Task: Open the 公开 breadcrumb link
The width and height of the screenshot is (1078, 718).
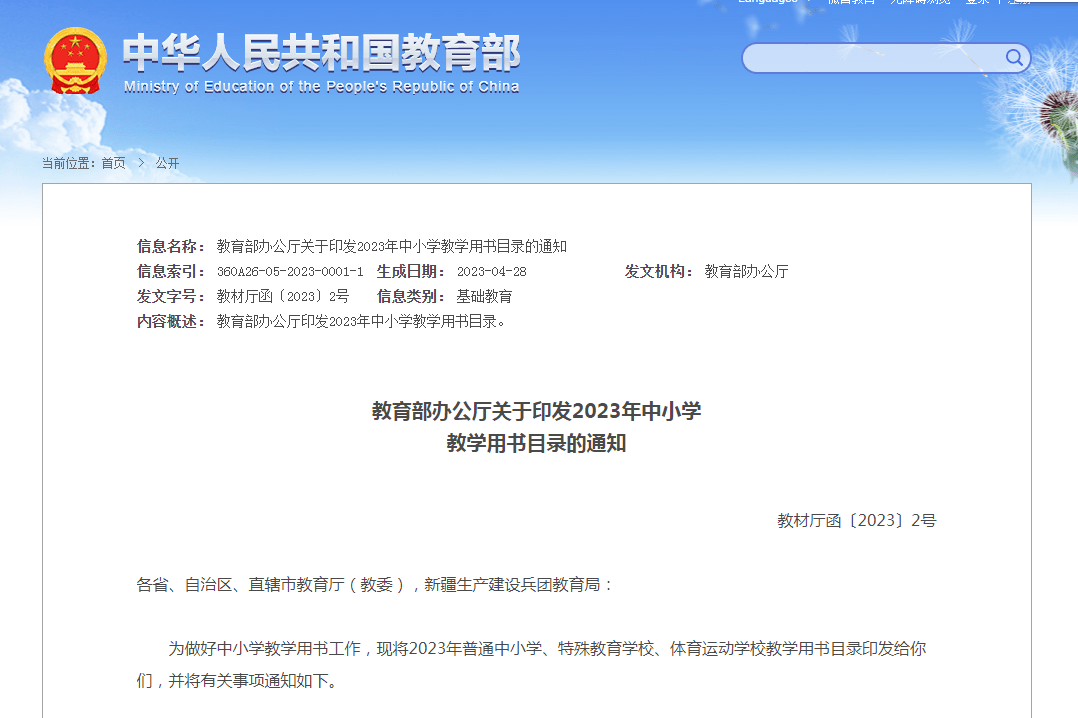Action: (x=167, y=163)
